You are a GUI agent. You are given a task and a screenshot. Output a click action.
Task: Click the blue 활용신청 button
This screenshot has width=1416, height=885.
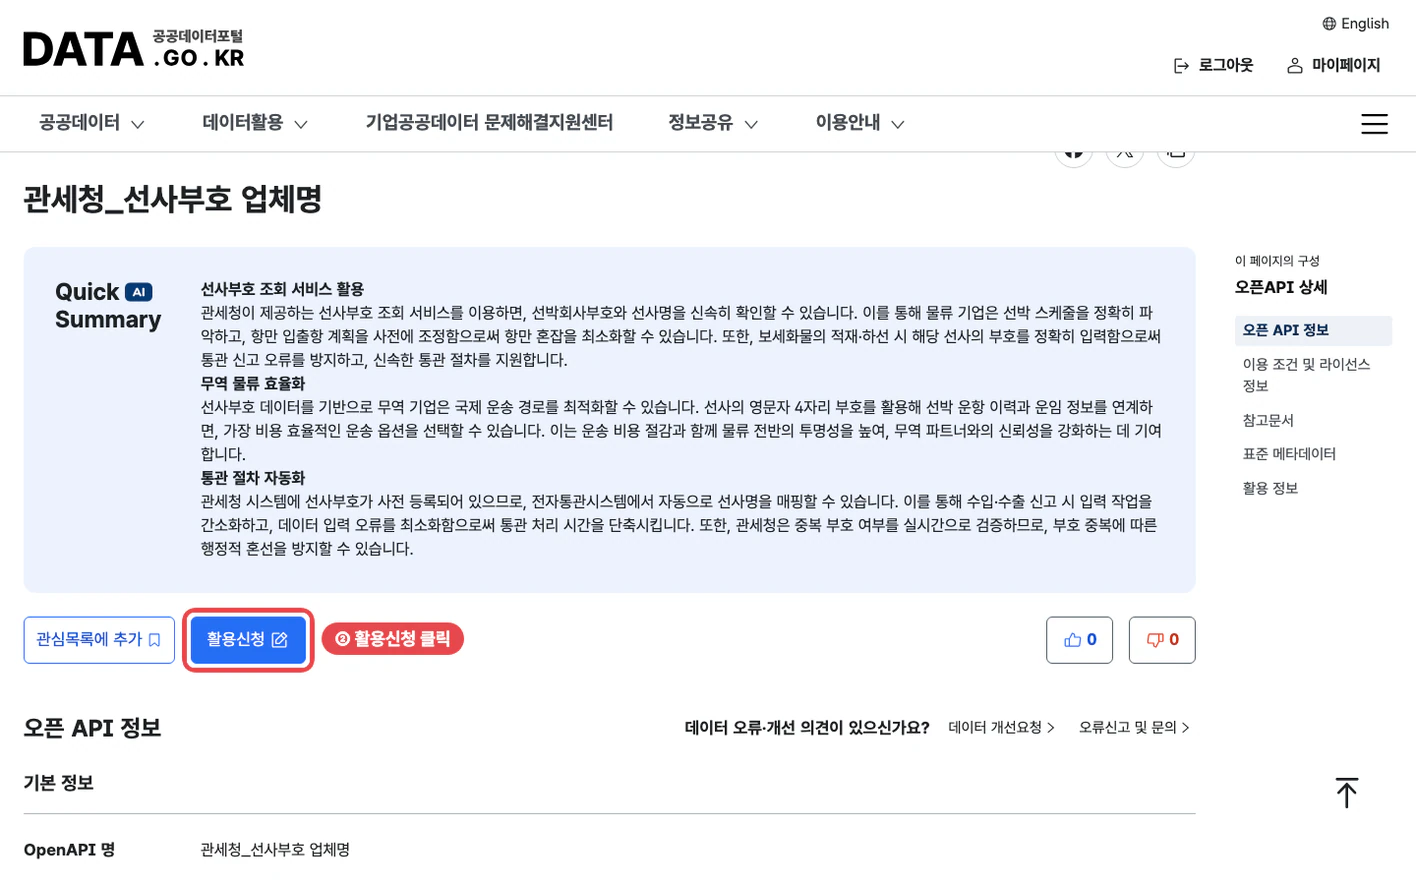coord(248,640)
